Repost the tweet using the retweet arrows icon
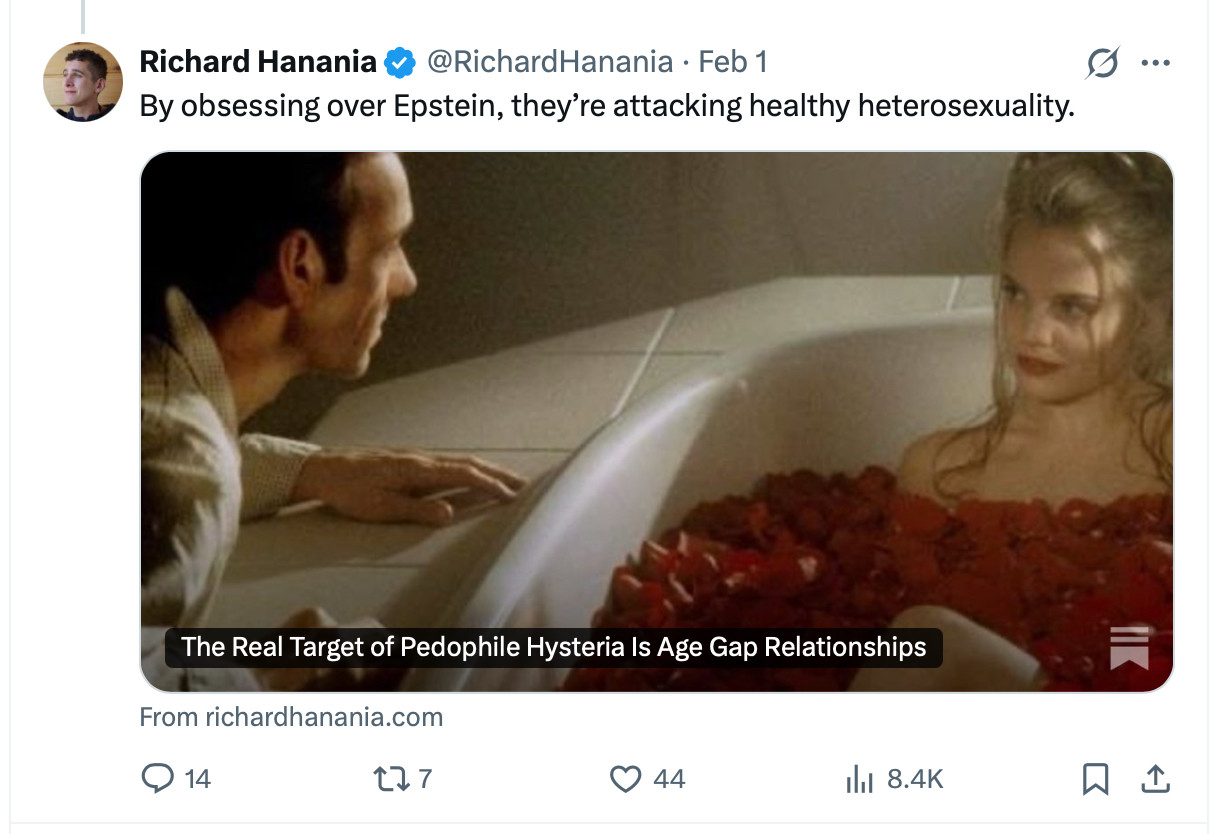The height and width of the screenshot is (834, 1232). (x=386, y=778)
